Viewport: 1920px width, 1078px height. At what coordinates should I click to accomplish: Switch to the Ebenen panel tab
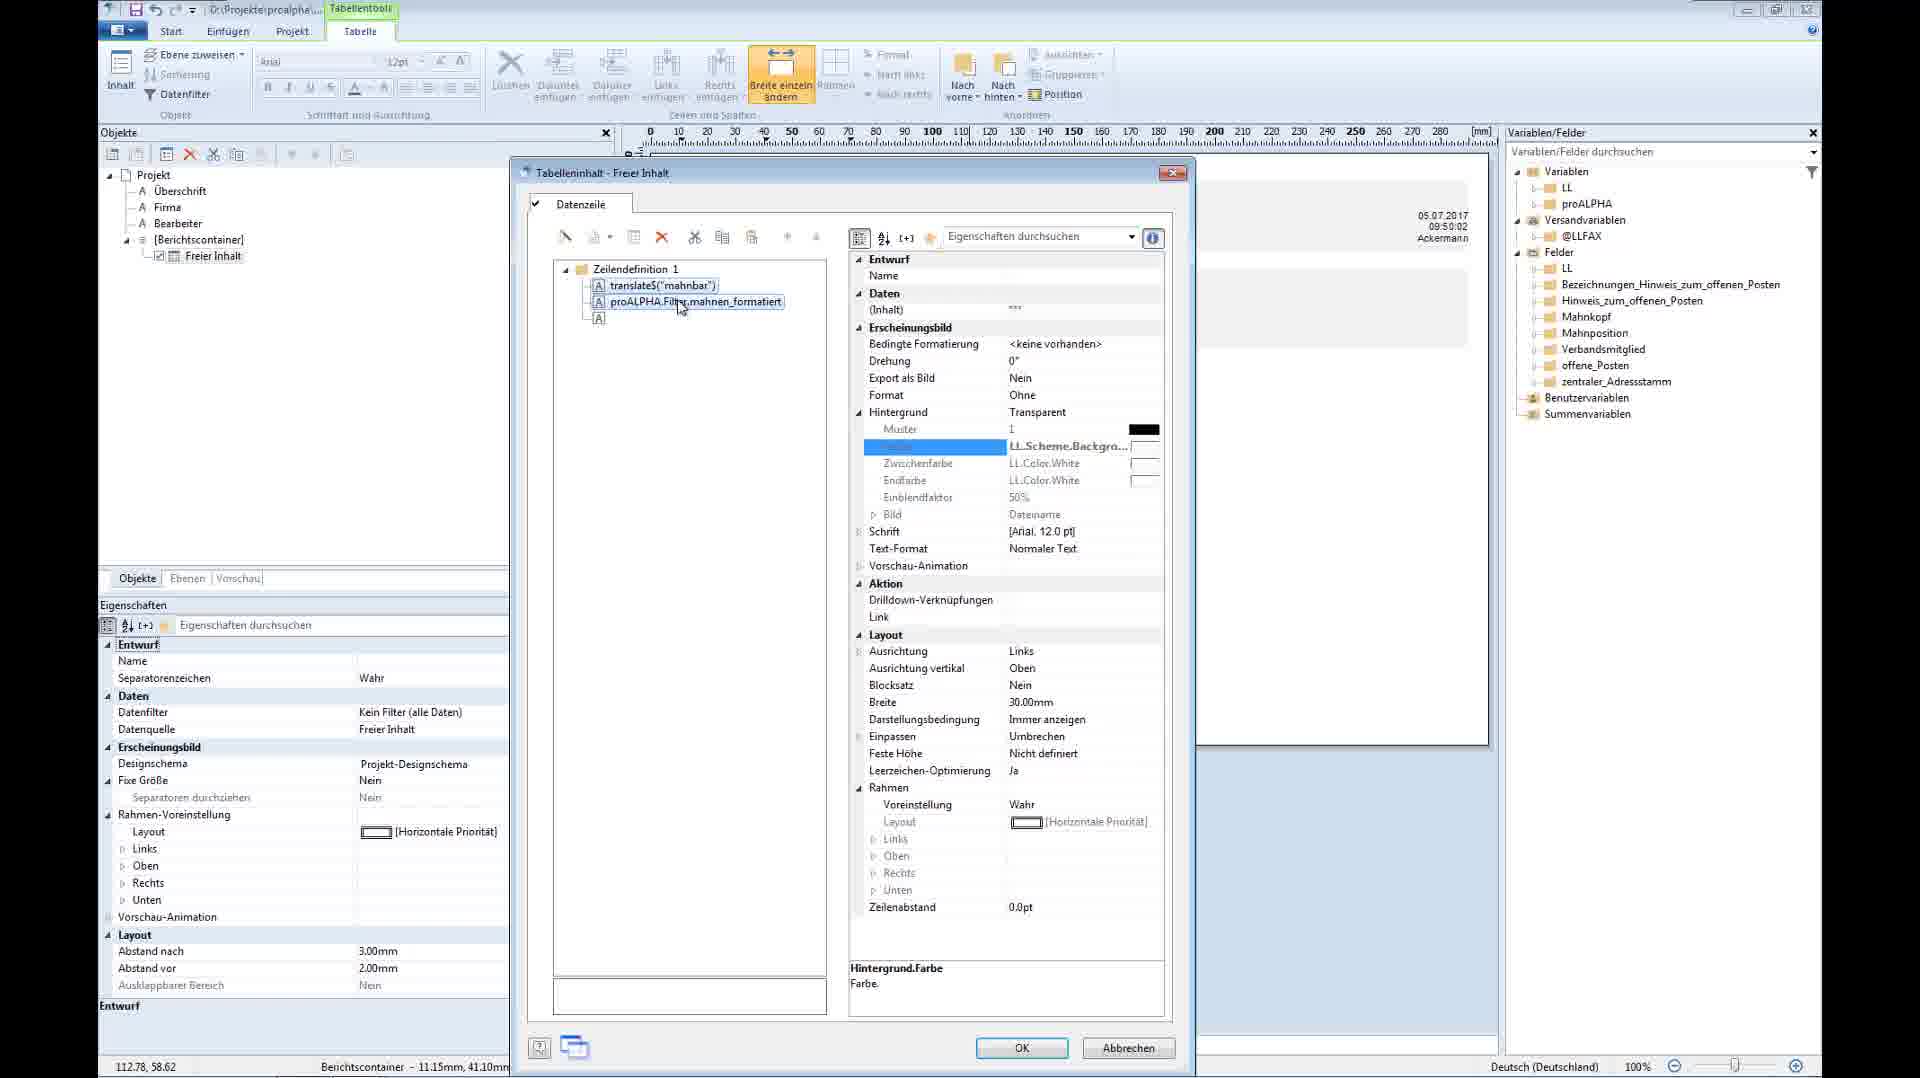coord(187,579)
